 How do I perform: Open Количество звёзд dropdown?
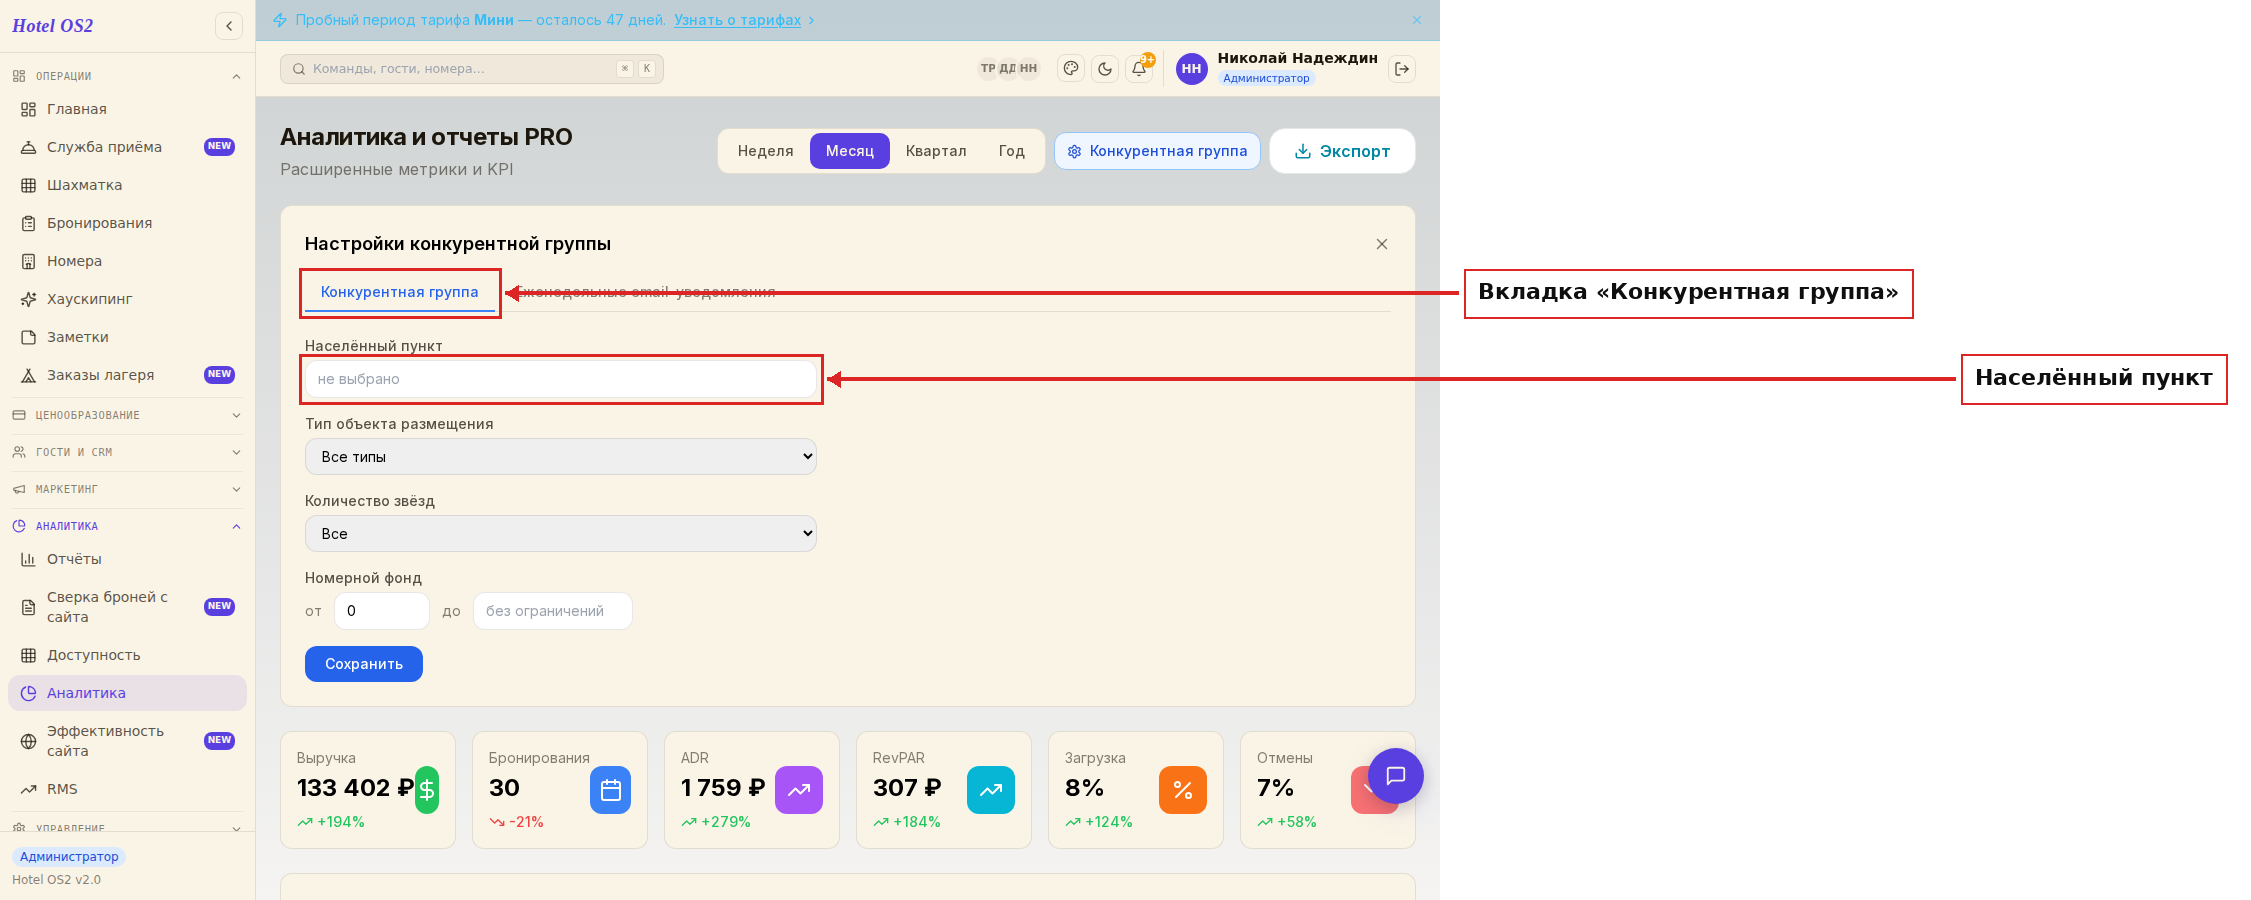(561, 533)
